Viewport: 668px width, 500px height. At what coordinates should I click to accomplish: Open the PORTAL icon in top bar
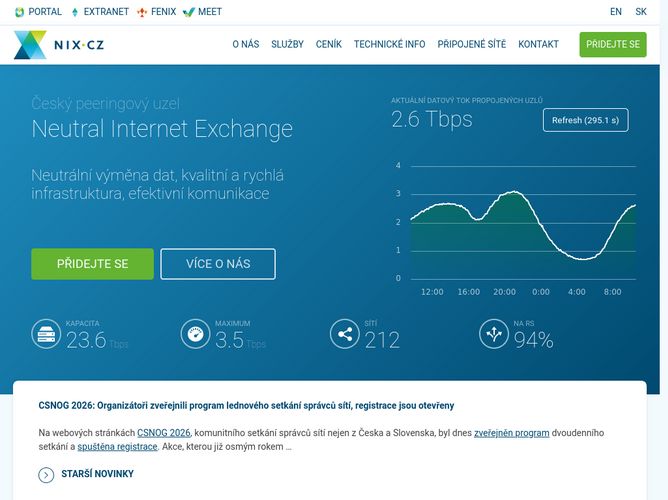click(x=19, y=12)
